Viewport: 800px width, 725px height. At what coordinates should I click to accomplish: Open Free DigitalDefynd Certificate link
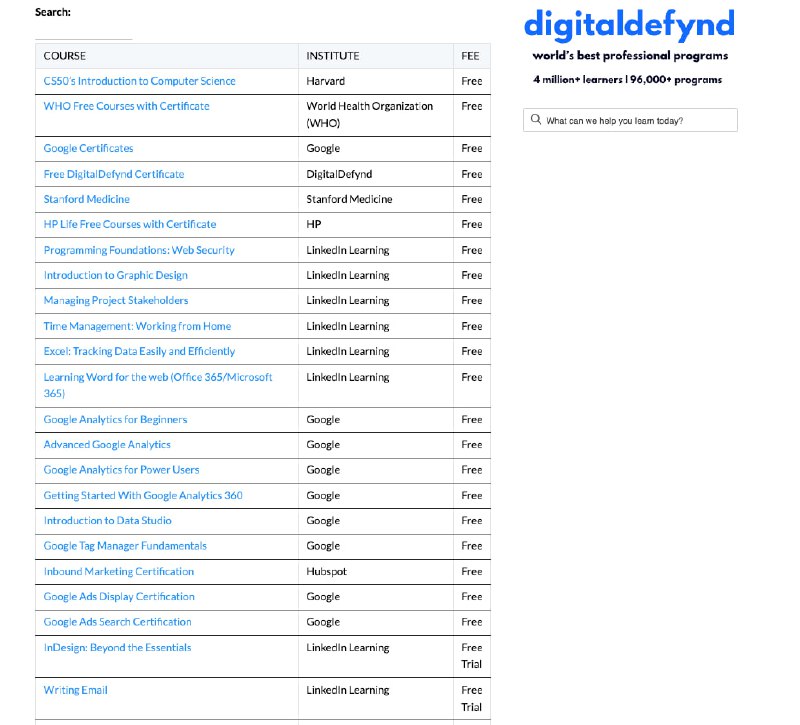click(x=113, y=174)
